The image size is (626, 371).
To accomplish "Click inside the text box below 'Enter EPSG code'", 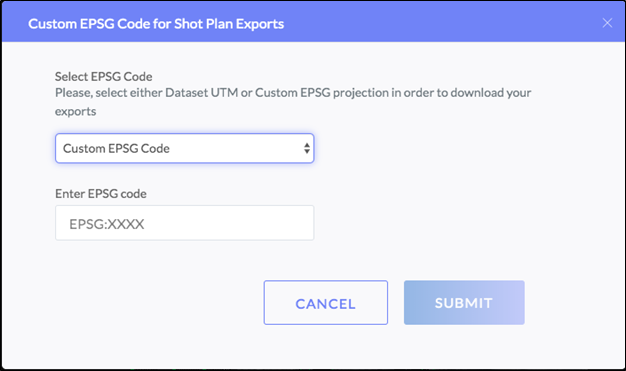I will (184, 223).
